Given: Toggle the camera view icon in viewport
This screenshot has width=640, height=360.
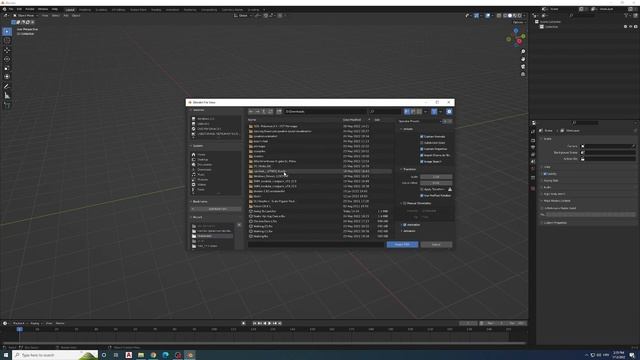Looking at the screenshot, I should [x=523, y=67].
